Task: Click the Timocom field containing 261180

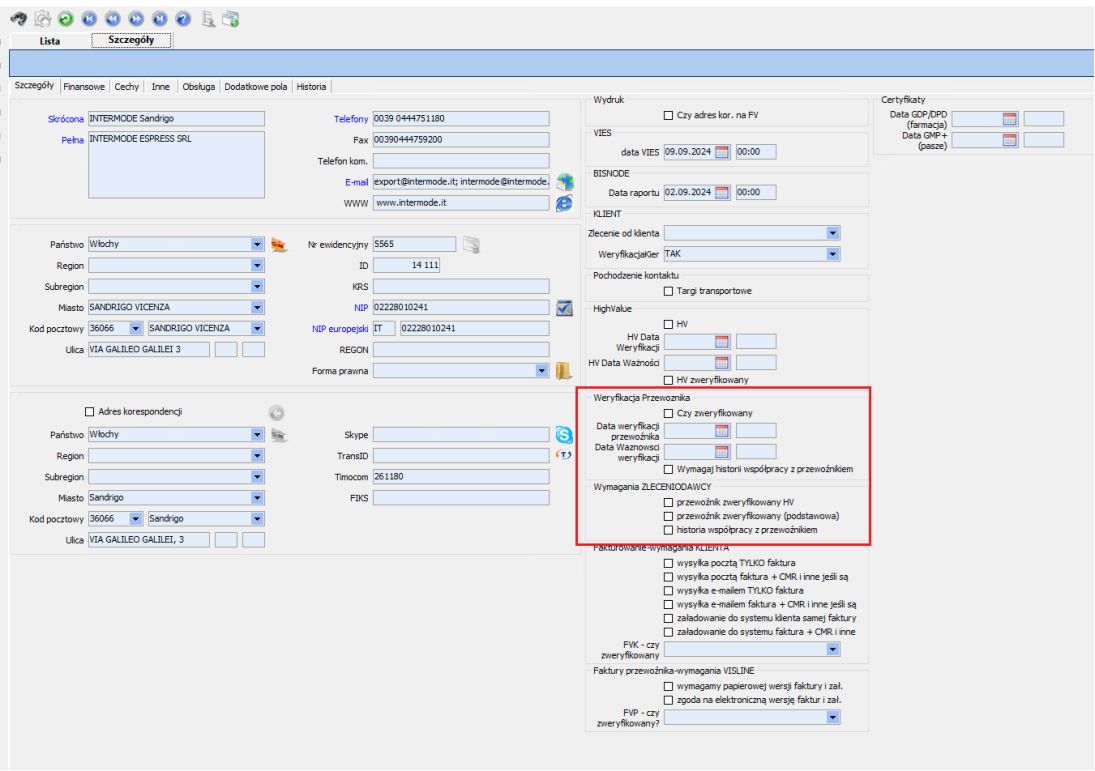Action: click(461, 477)
